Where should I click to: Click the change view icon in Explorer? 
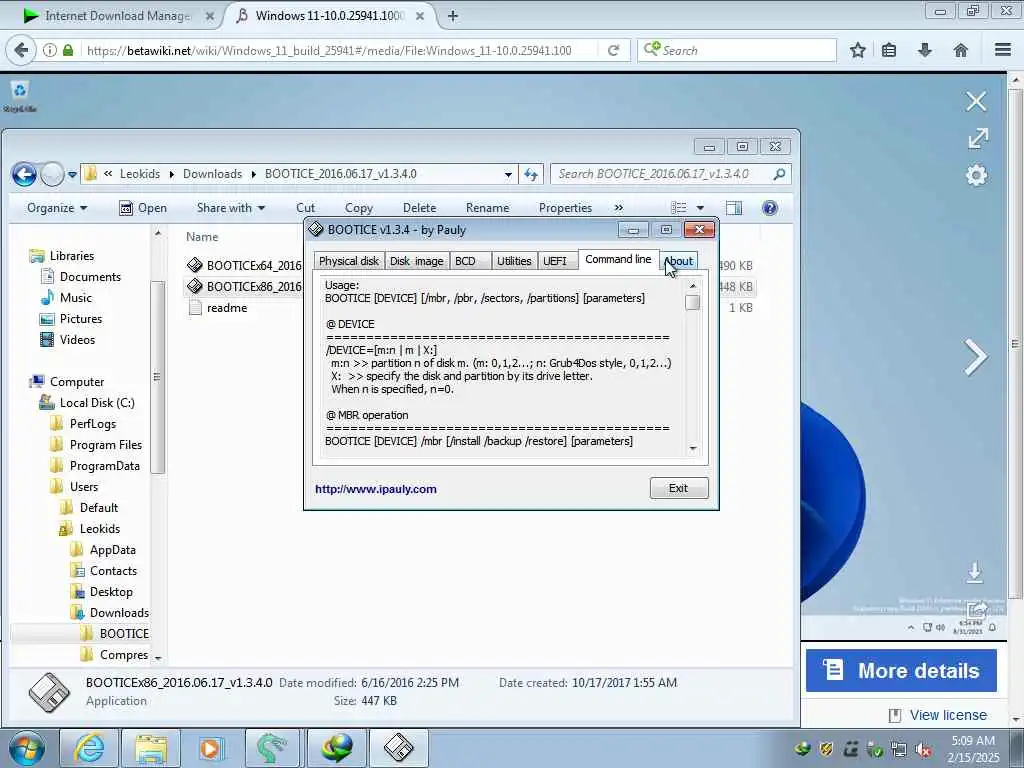679,208
